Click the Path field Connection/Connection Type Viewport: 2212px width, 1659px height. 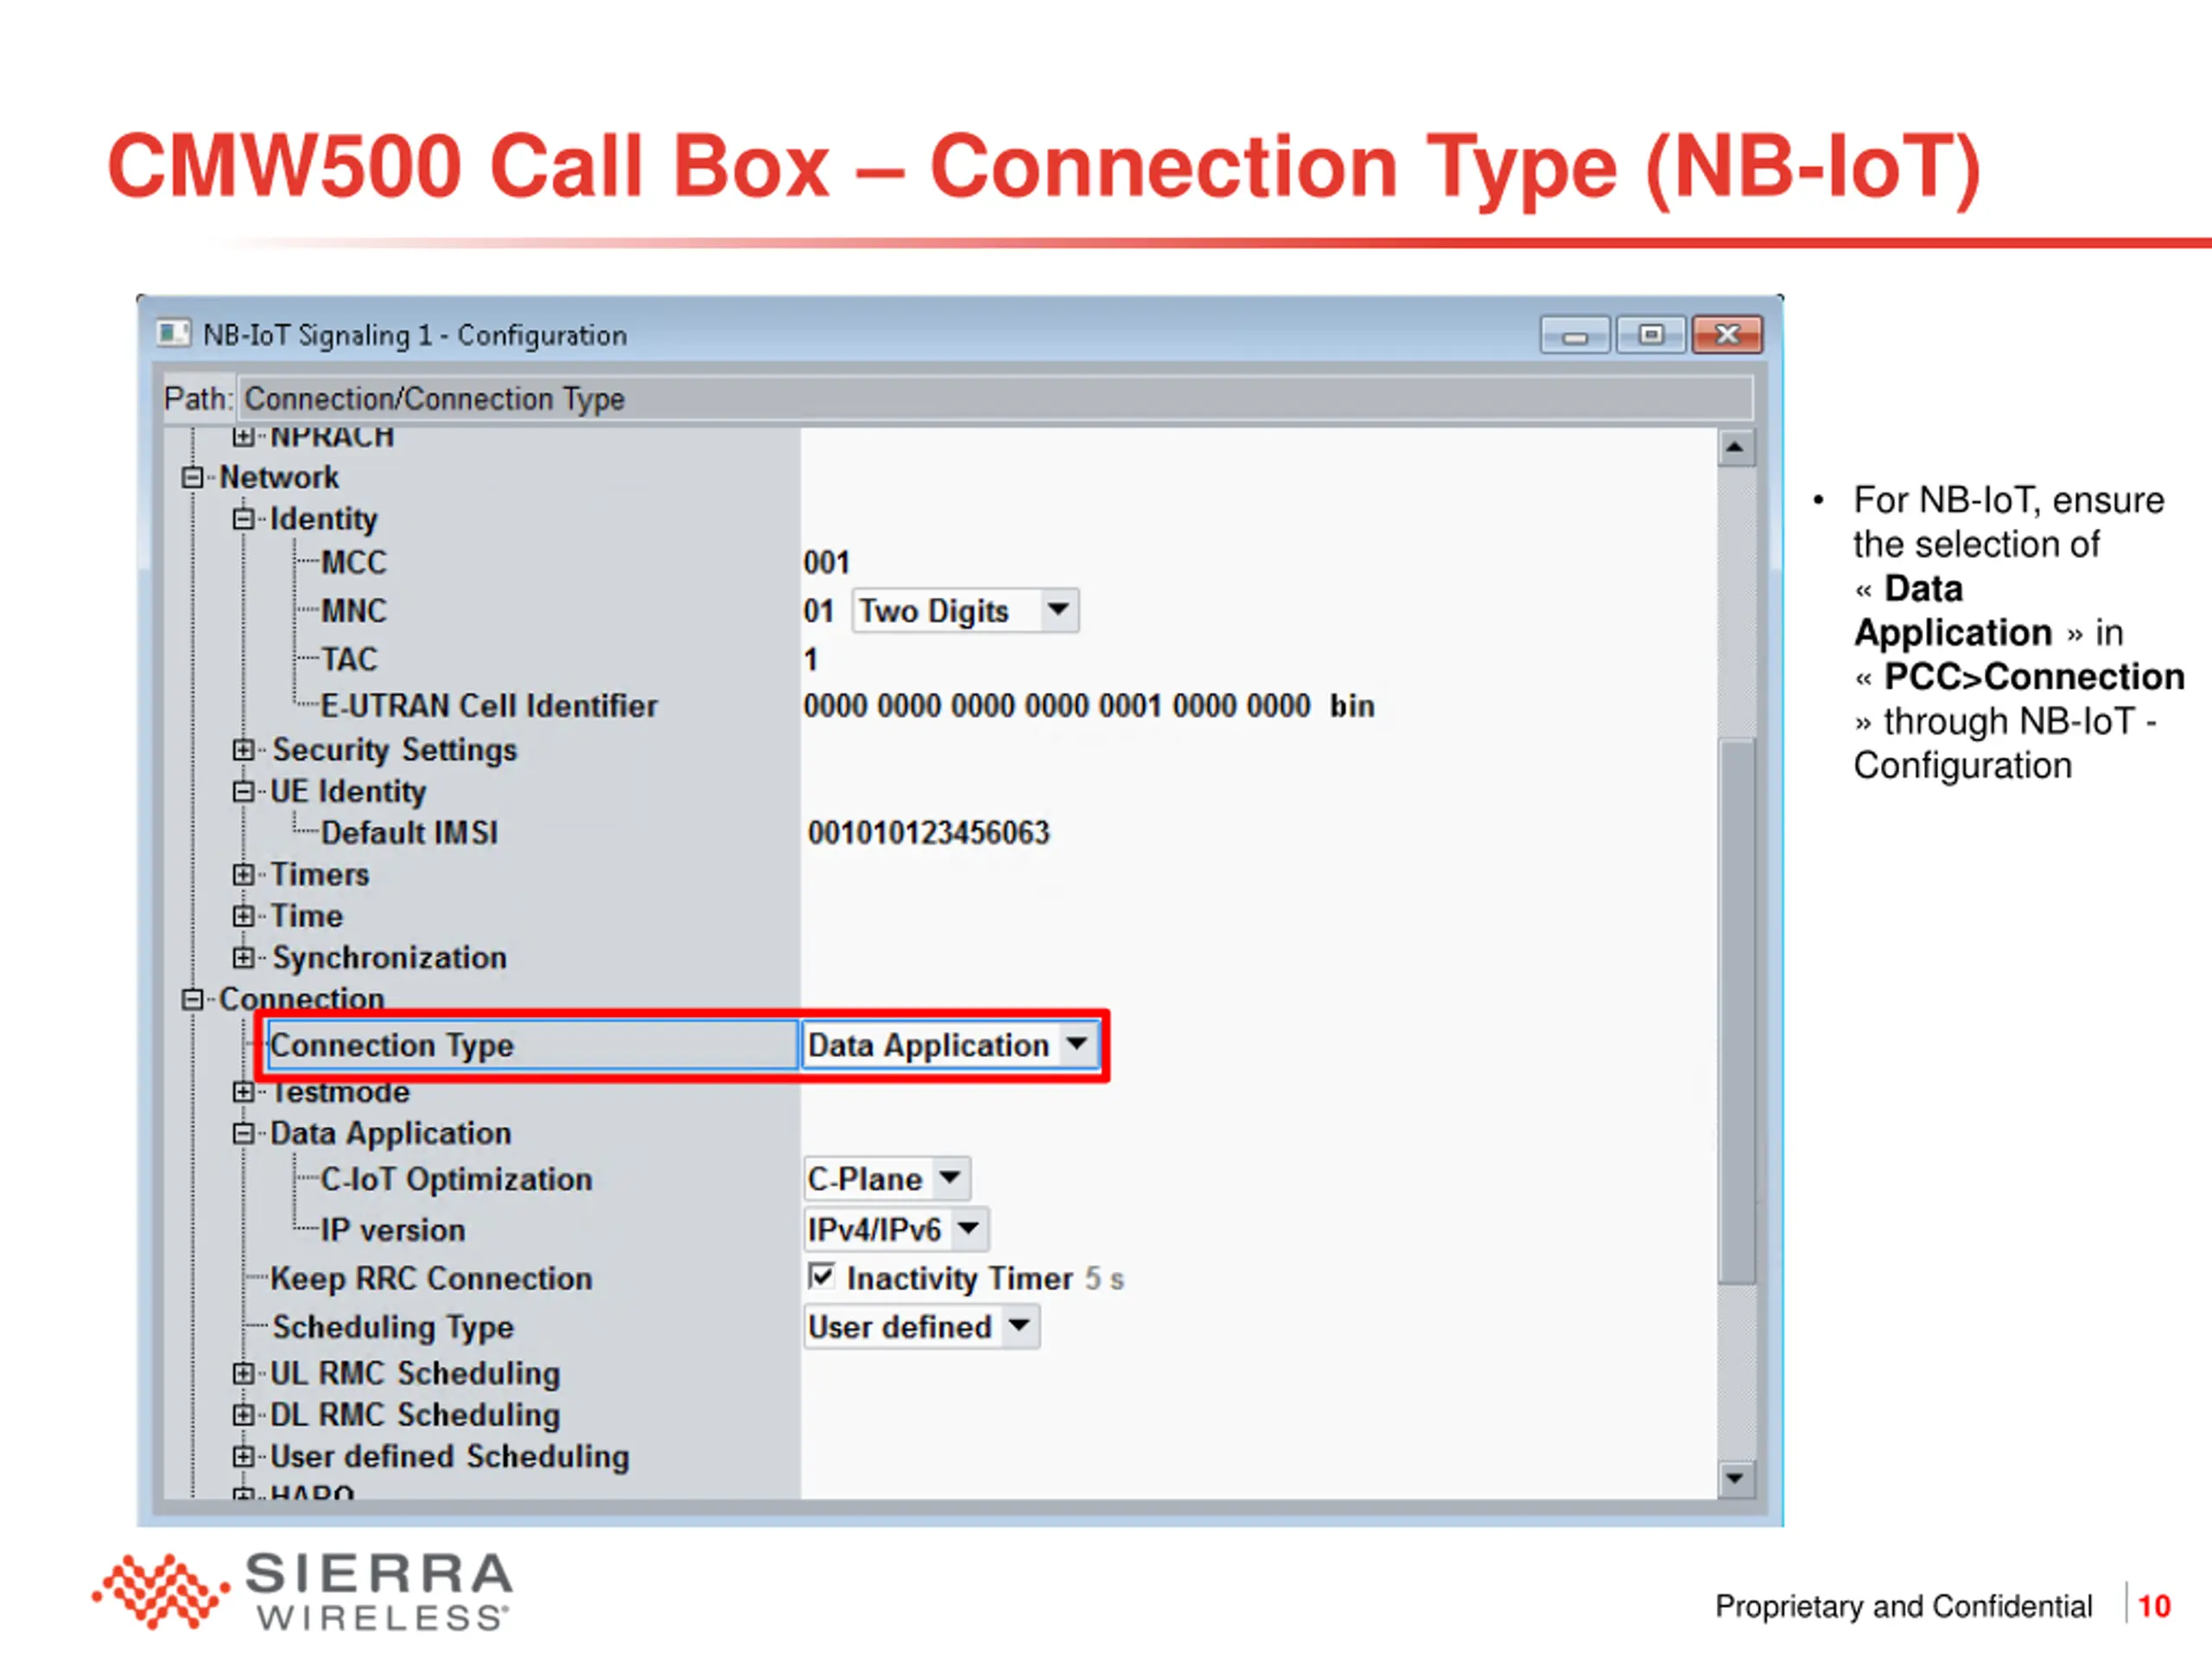point(995,399)
